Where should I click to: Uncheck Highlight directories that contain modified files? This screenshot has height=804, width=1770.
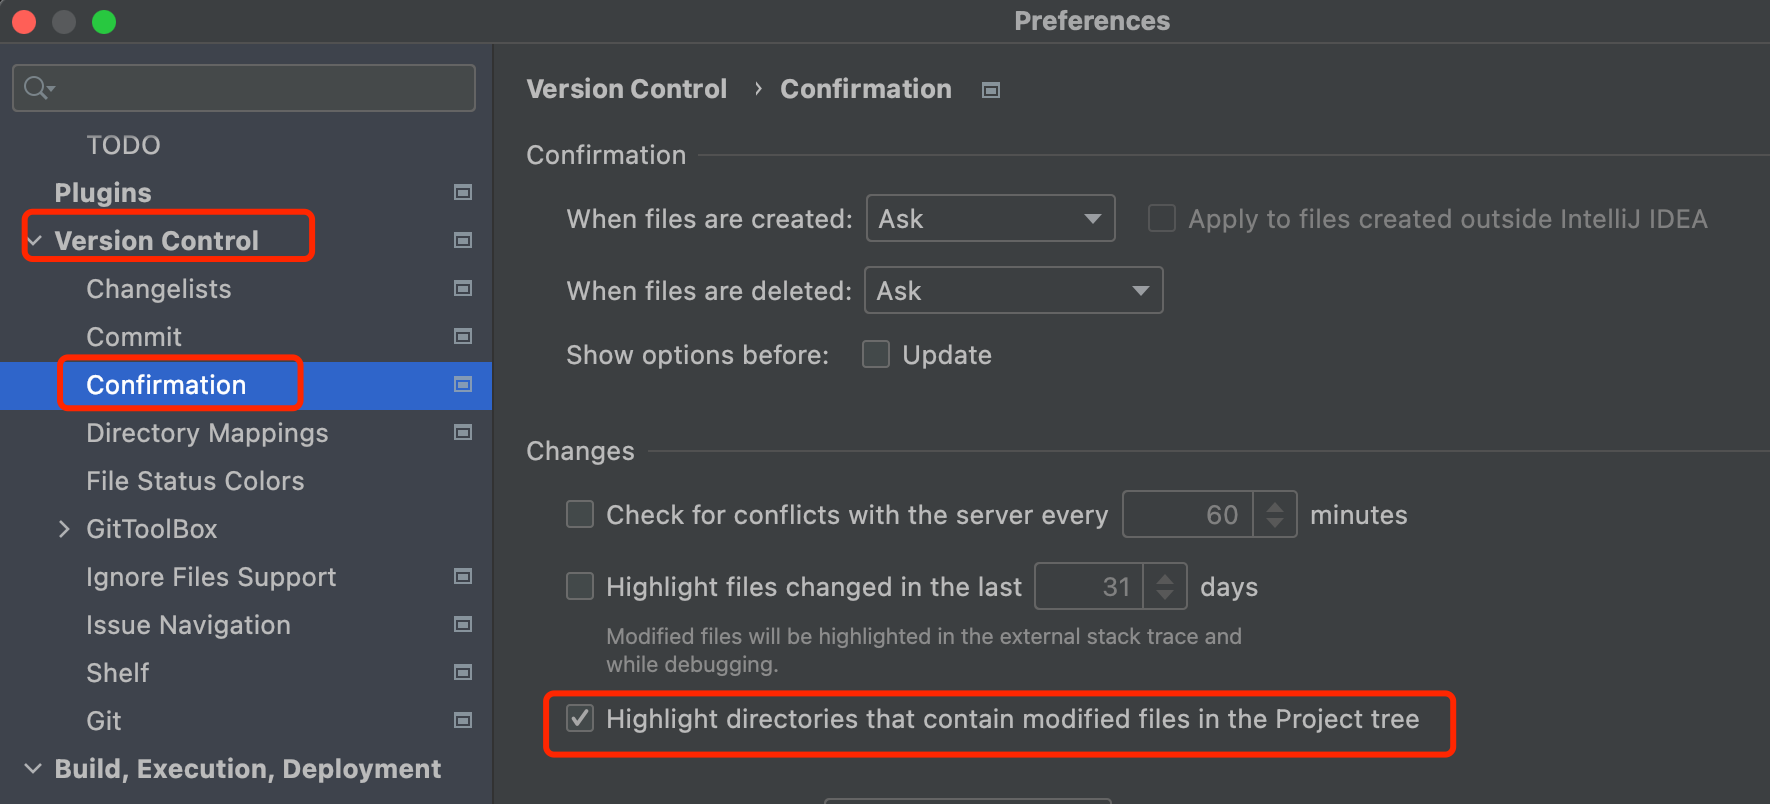[x=580, y=719]
